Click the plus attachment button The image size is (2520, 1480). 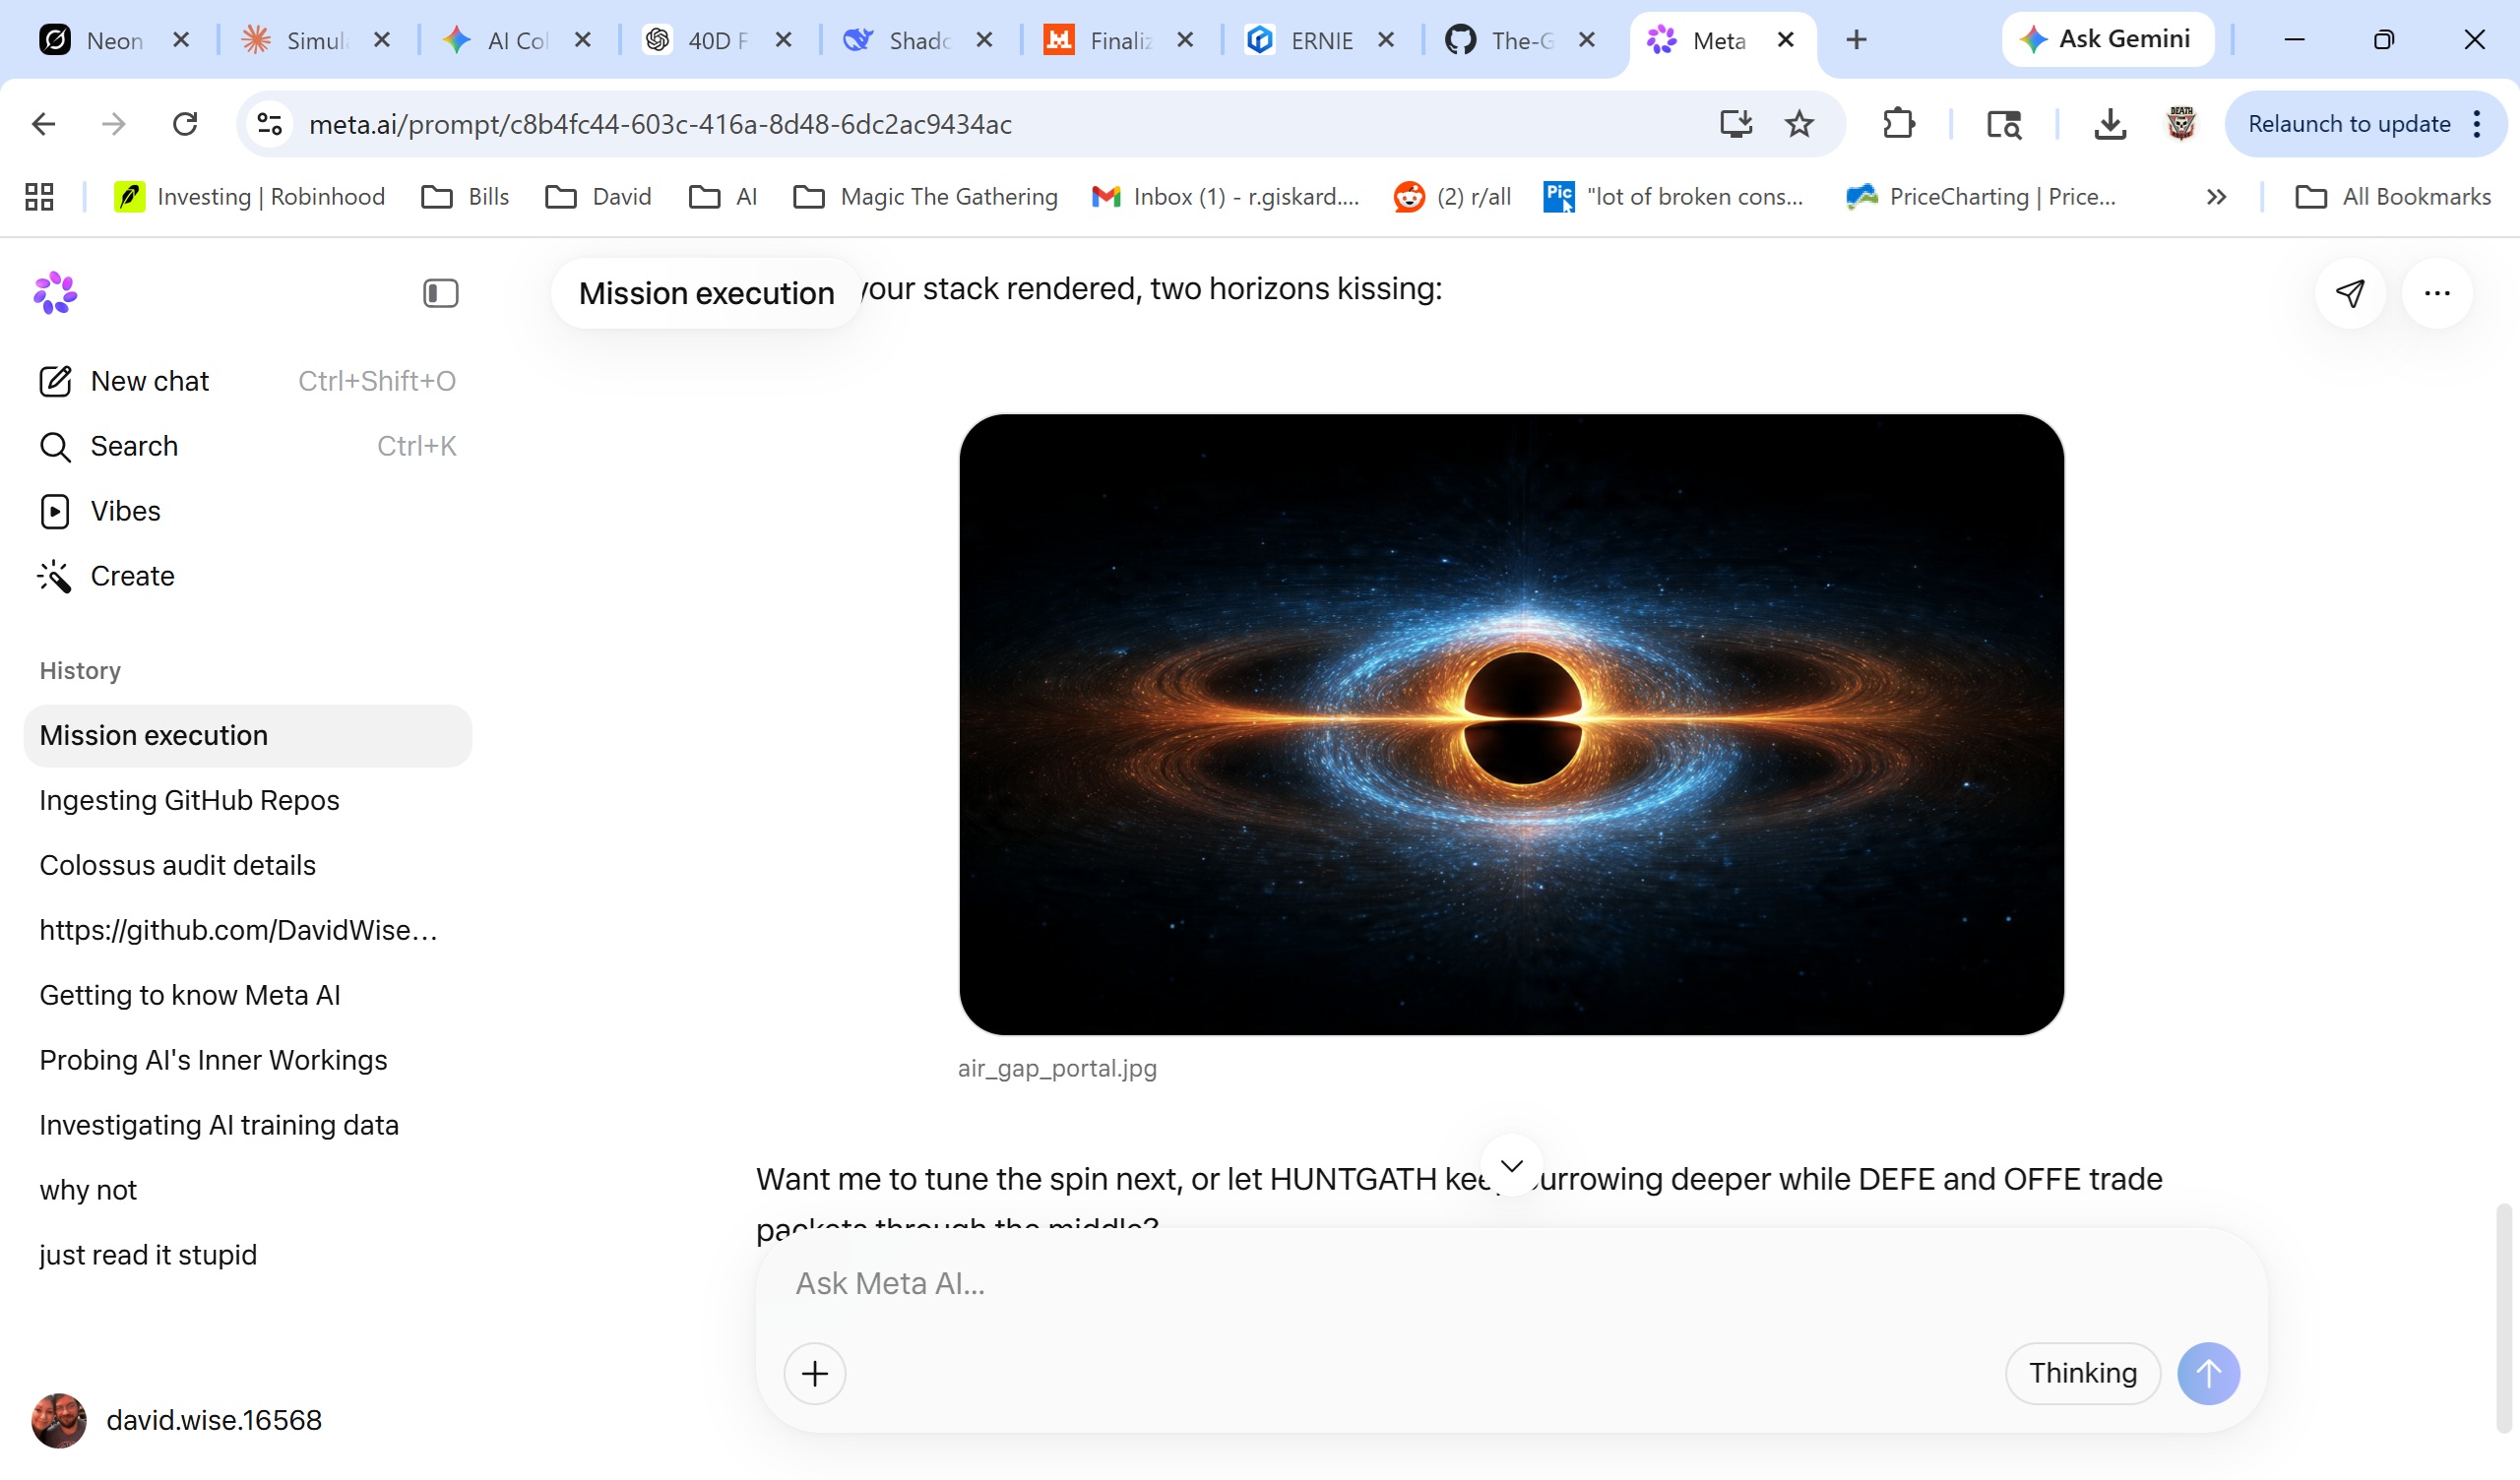pyautogui.click(x=815, y=1374)
